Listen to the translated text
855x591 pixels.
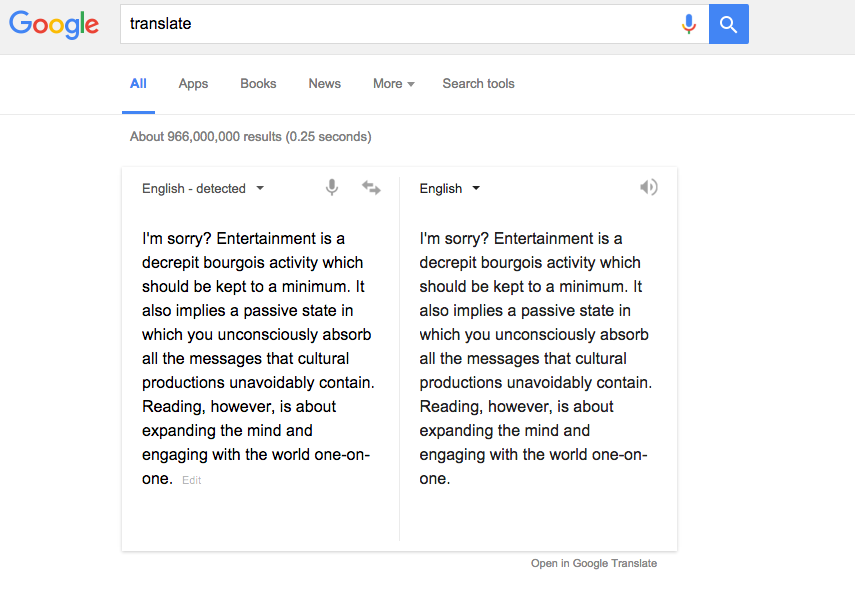pyautogui.click(x=649, y=188)
